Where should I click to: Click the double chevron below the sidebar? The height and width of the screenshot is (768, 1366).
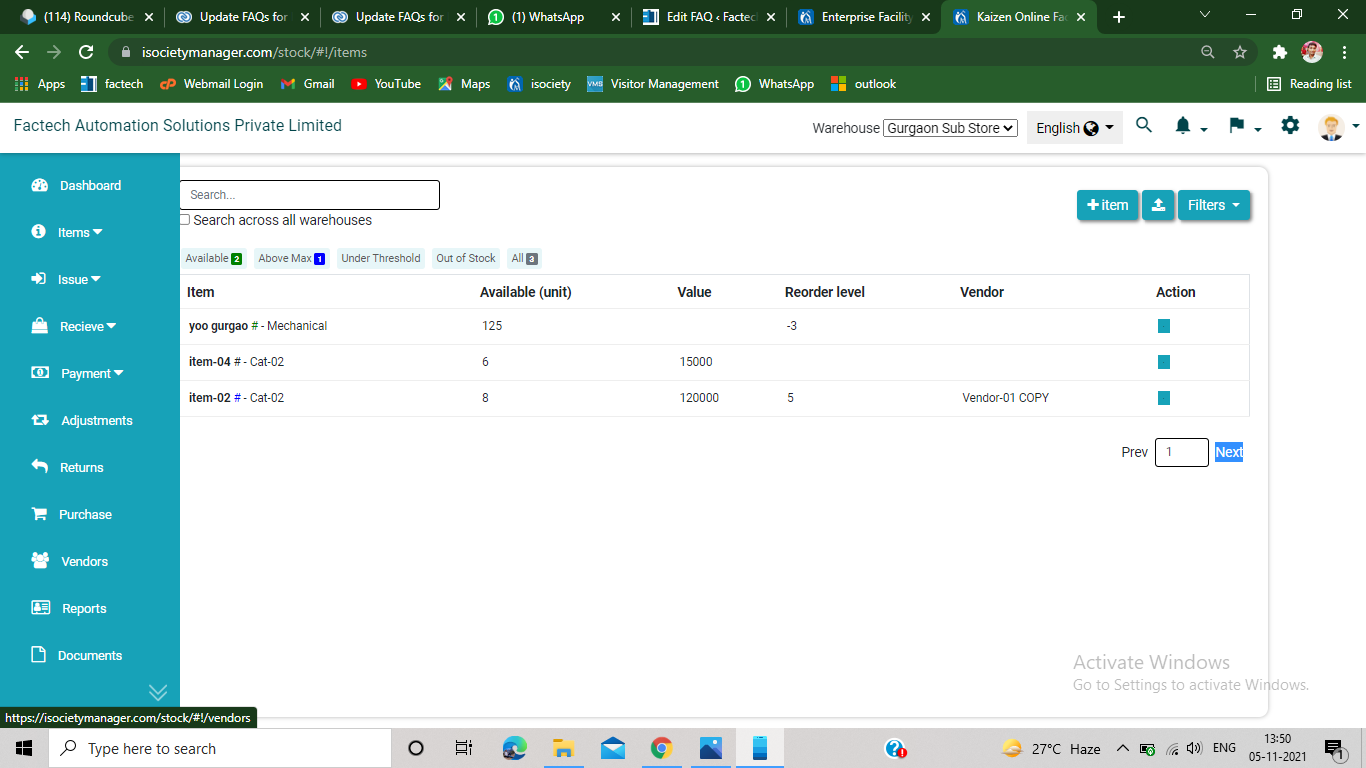click(x=158, y=692)
